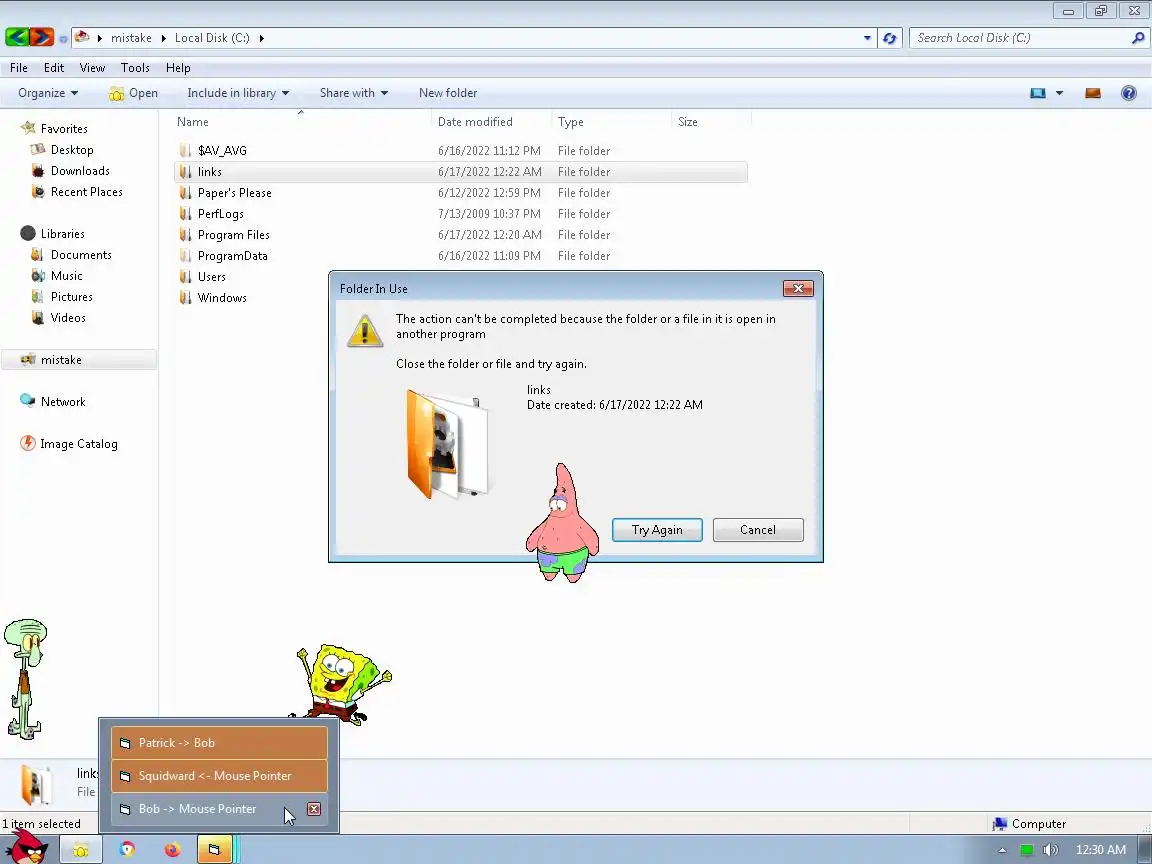
Task: Select the Paper's Please folder
Action: coord(234,192)
